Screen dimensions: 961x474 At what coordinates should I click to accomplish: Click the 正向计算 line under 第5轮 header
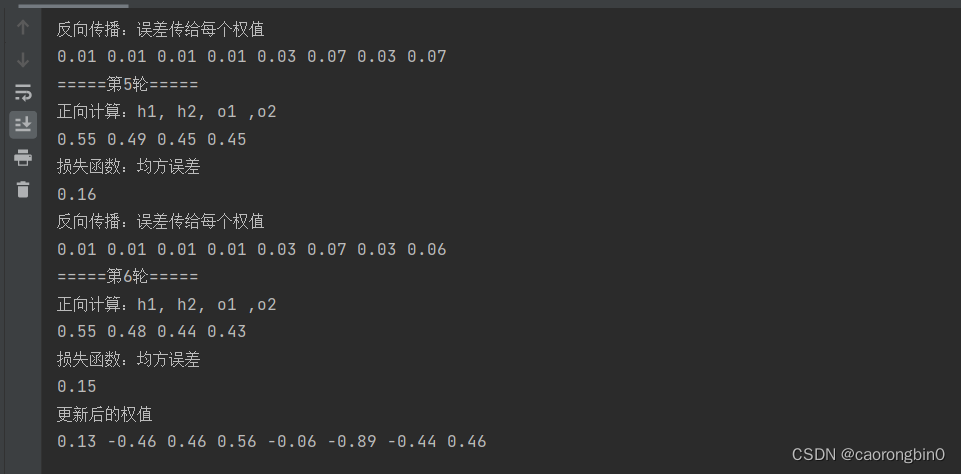(x=167, y=112)
